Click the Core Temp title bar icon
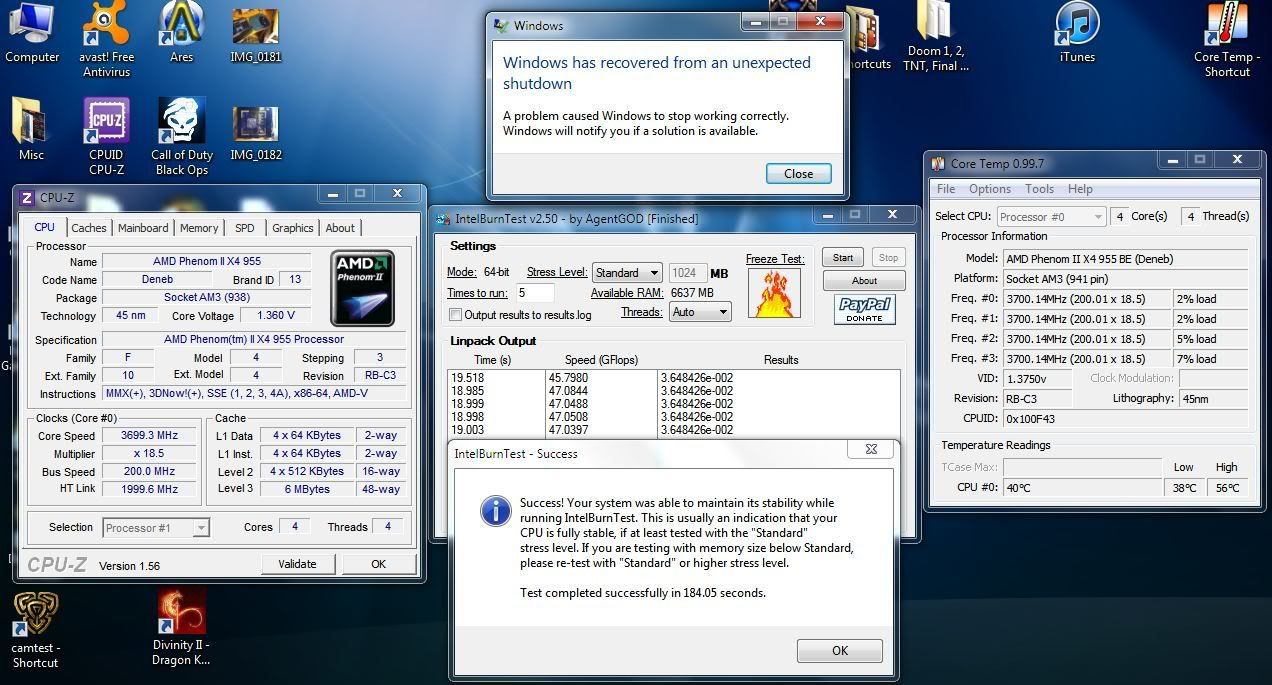This screenshot has width=1272, height=685. 938,164
